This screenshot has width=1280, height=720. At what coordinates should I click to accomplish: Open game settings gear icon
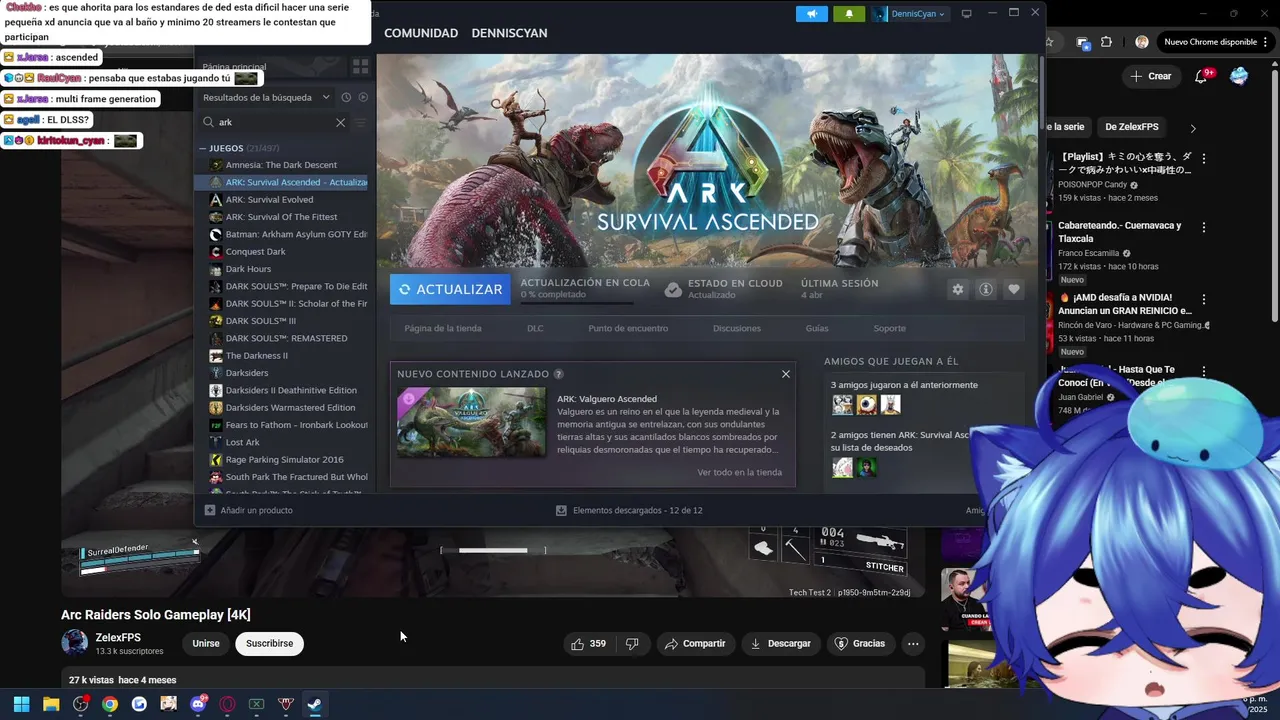coord(958,289)
